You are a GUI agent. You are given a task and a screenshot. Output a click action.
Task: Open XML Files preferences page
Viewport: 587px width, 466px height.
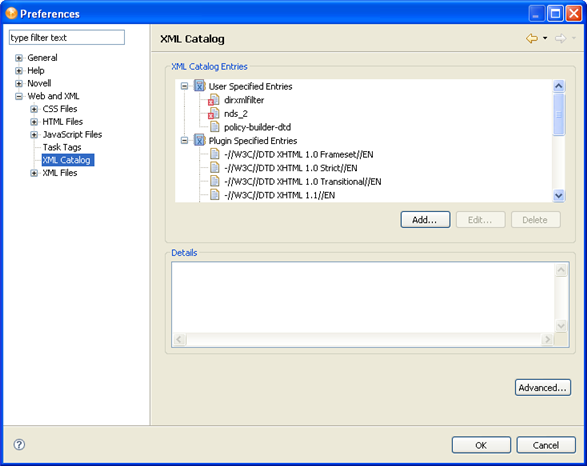coord(60,173)
